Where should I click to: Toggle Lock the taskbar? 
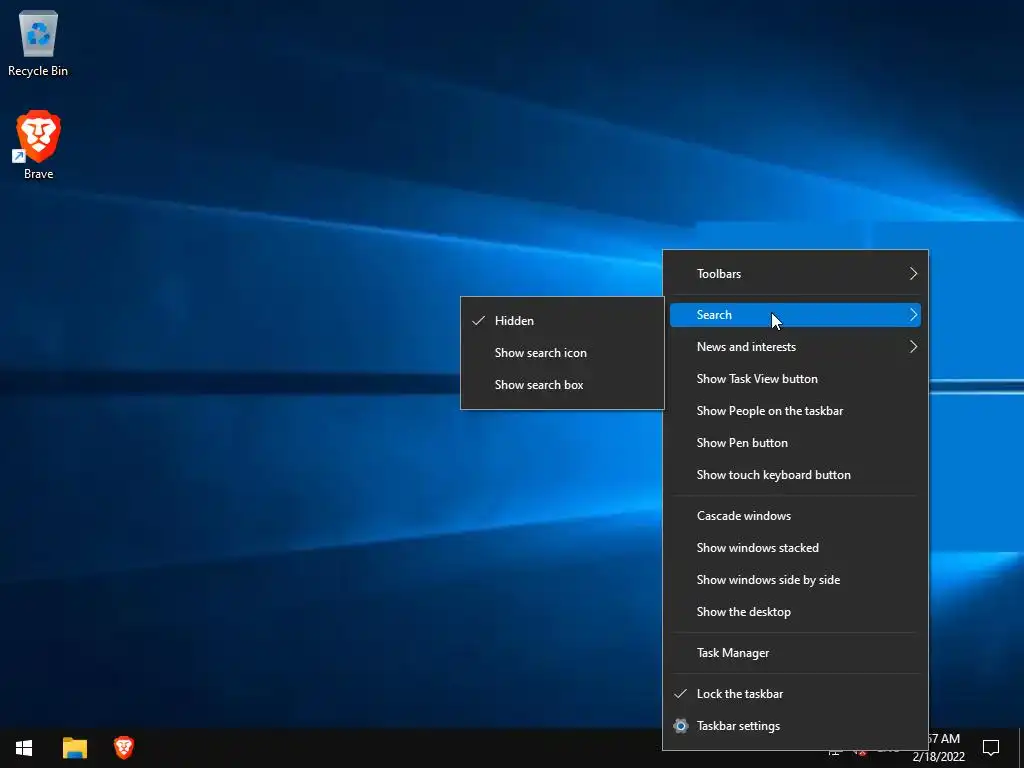[795, 694]
